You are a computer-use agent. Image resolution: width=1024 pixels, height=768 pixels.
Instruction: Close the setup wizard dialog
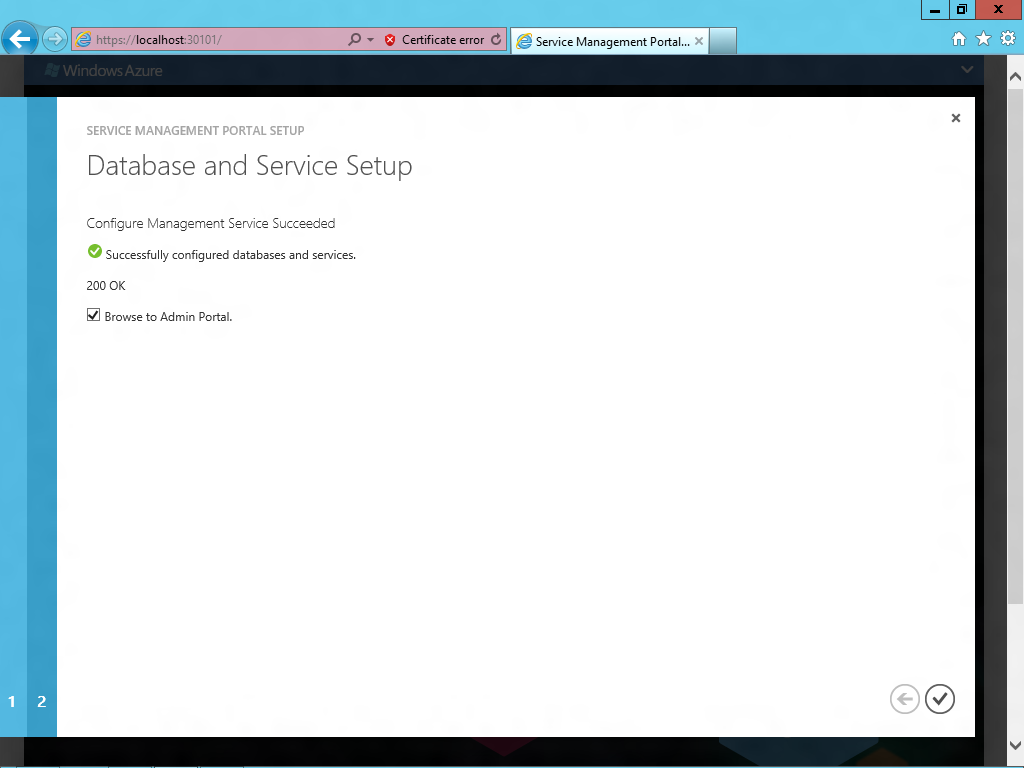(955, 118)
